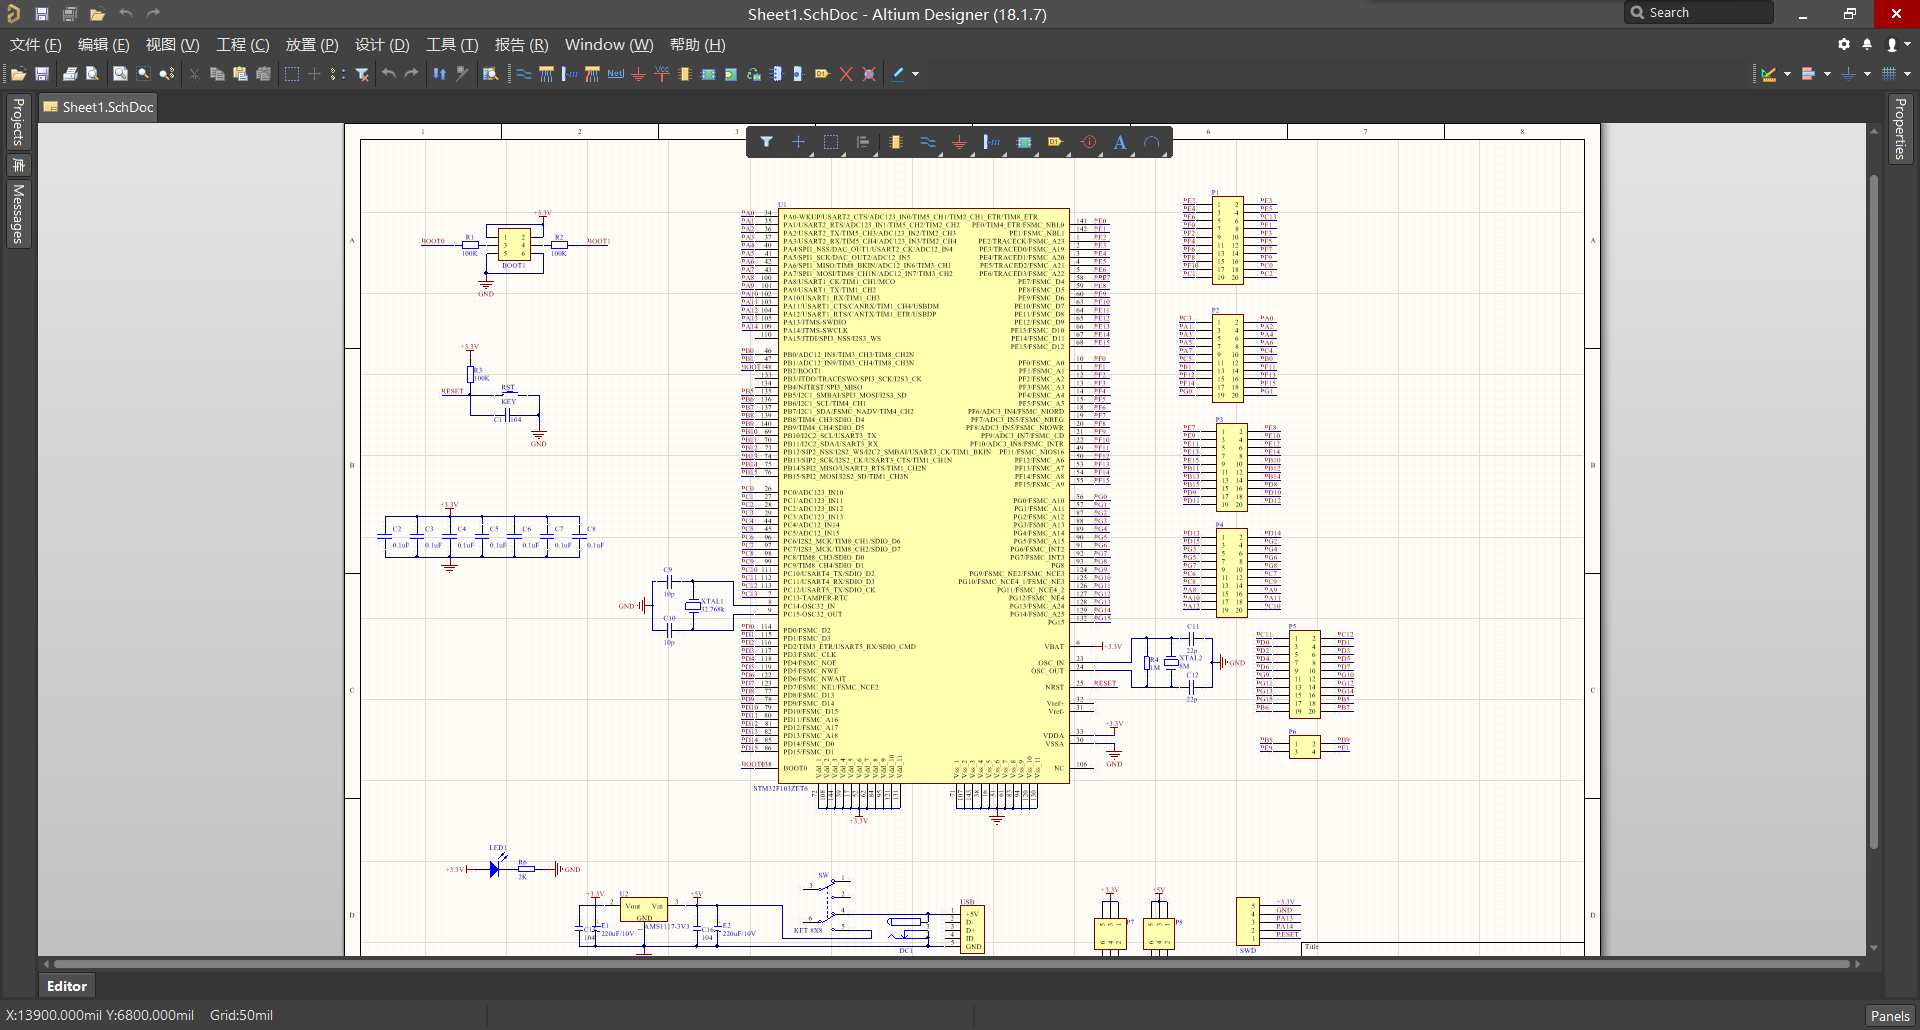
Task: Open the 视图 (V) menu
Action: [172, 45]
